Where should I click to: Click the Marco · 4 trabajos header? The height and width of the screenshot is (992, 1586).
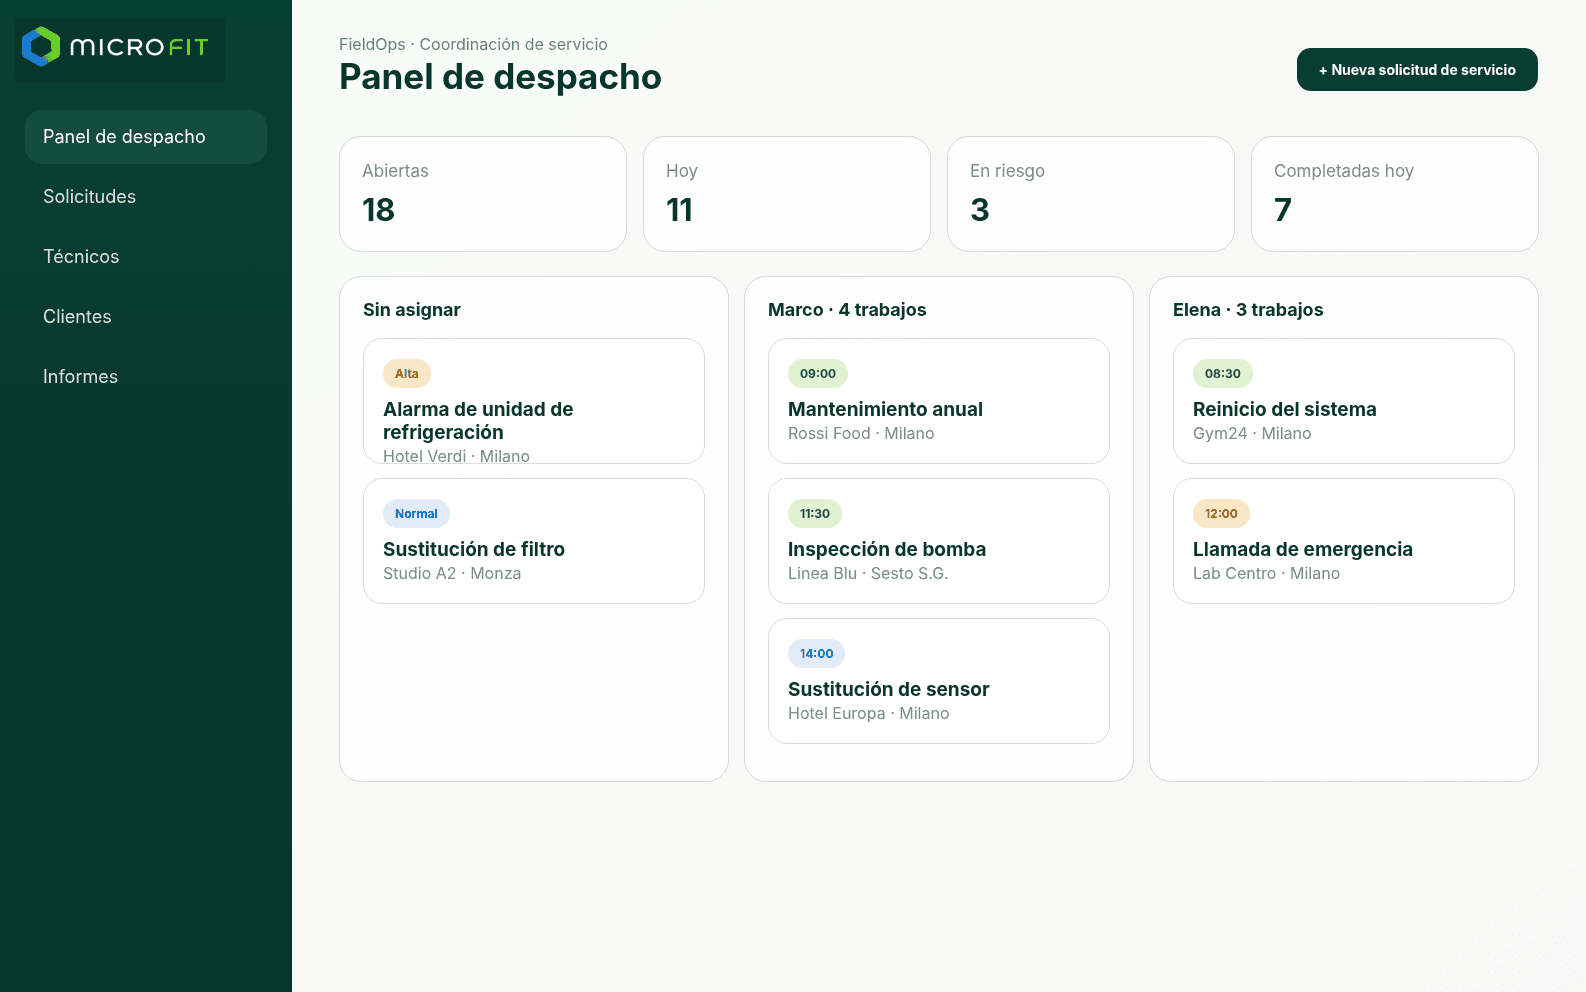[847, 310]
